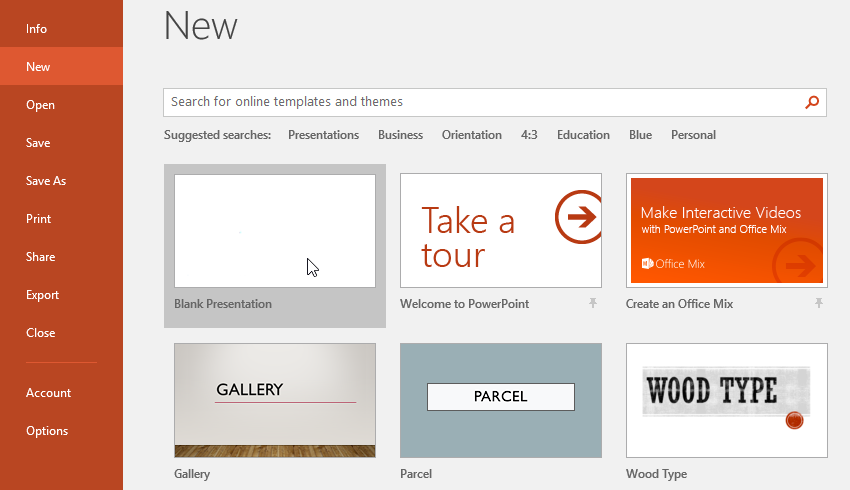850x490 pixels.
Task: Open the Take a tour template
Action: pos(501,231)
